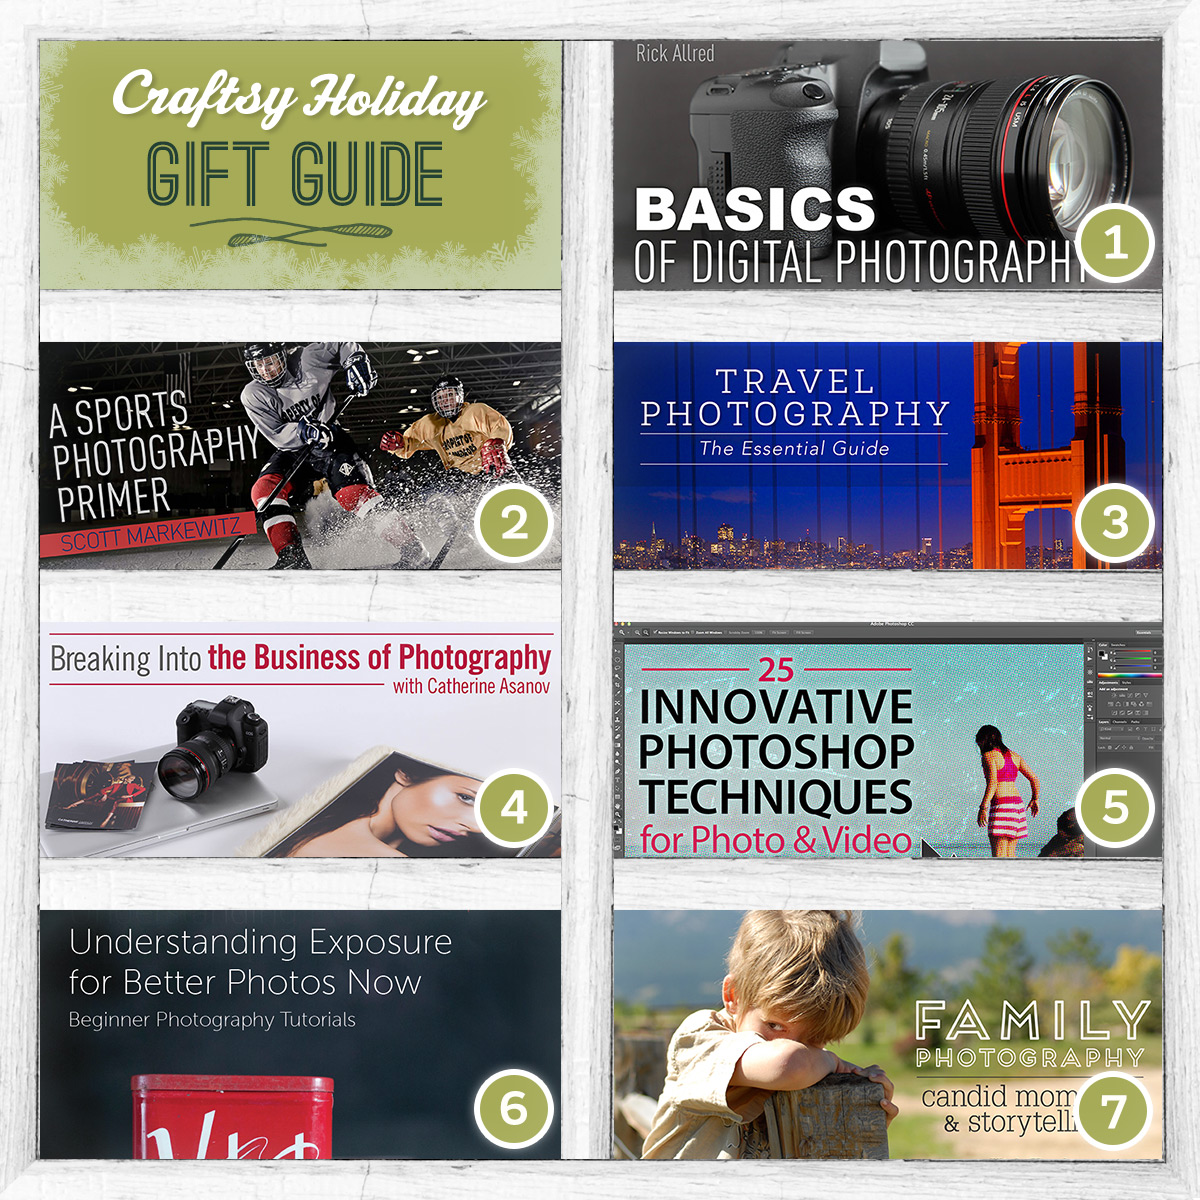Open Family Photography candid moments banner
The width and height of the screenshot is (1200, 1200).
[888, 1034]
